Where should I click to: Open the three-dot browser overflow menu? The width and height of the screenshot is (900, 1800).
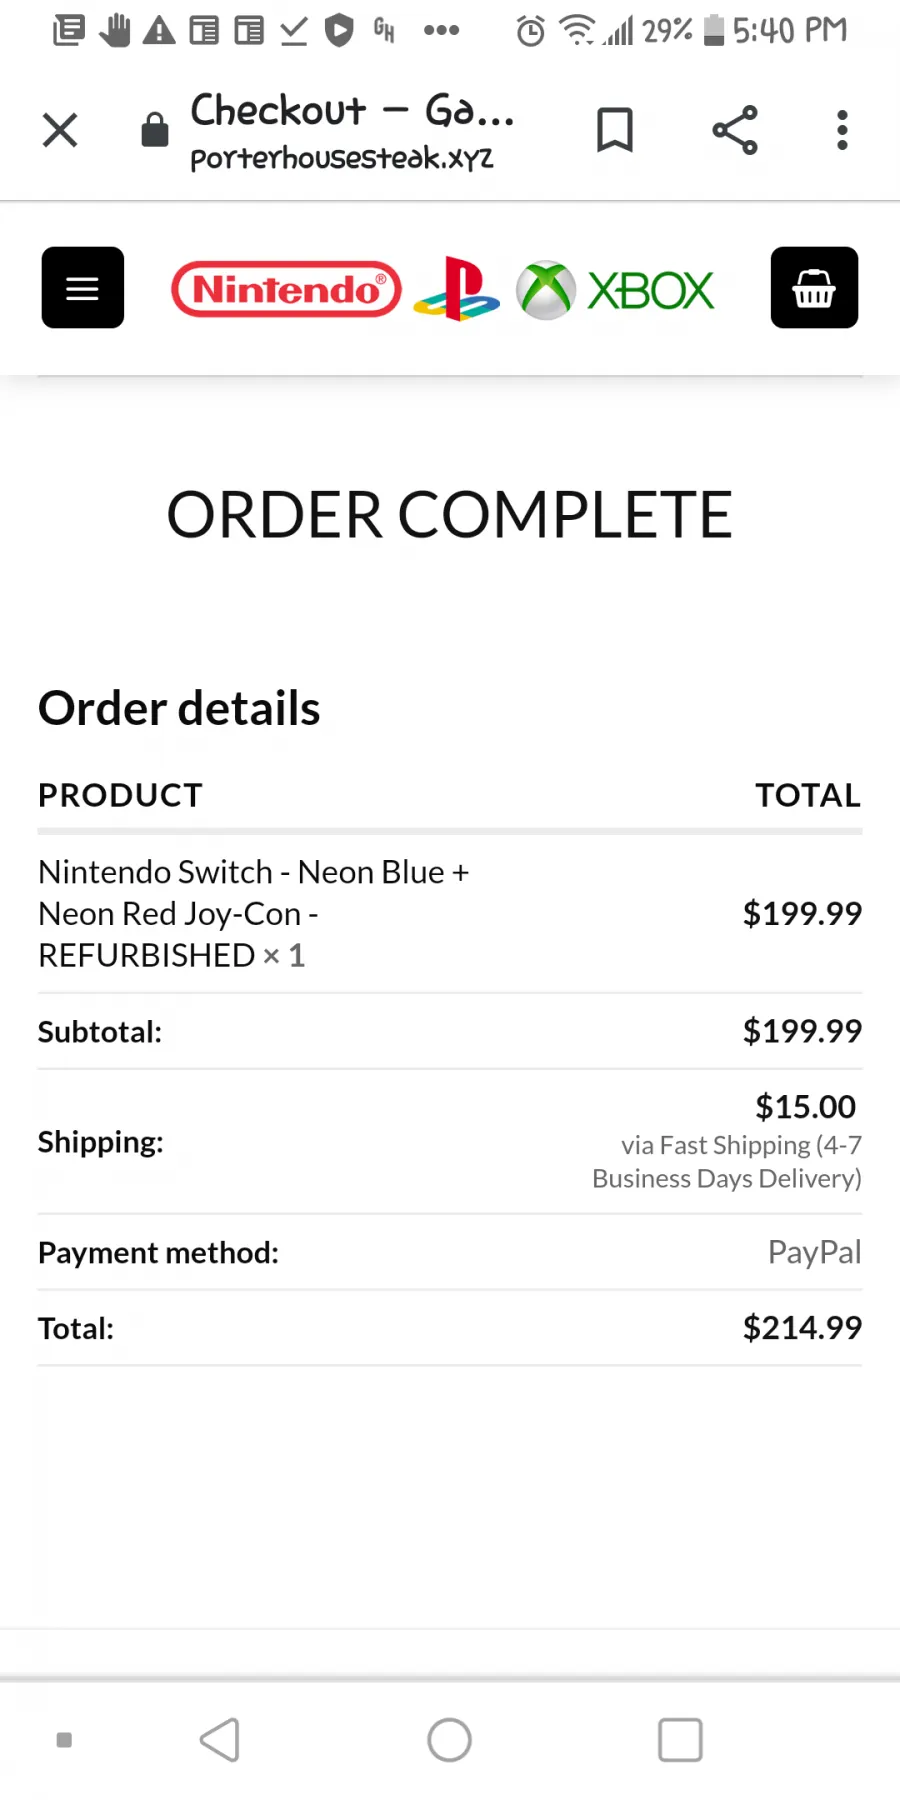843,130
